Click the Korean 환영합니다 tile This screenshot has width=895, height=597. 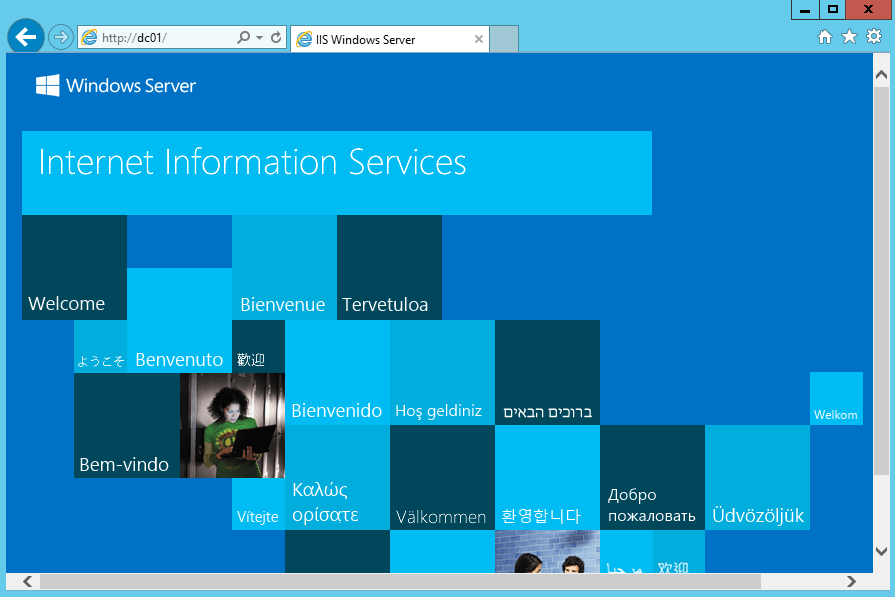pyautogui.click(x=547, y=477)
